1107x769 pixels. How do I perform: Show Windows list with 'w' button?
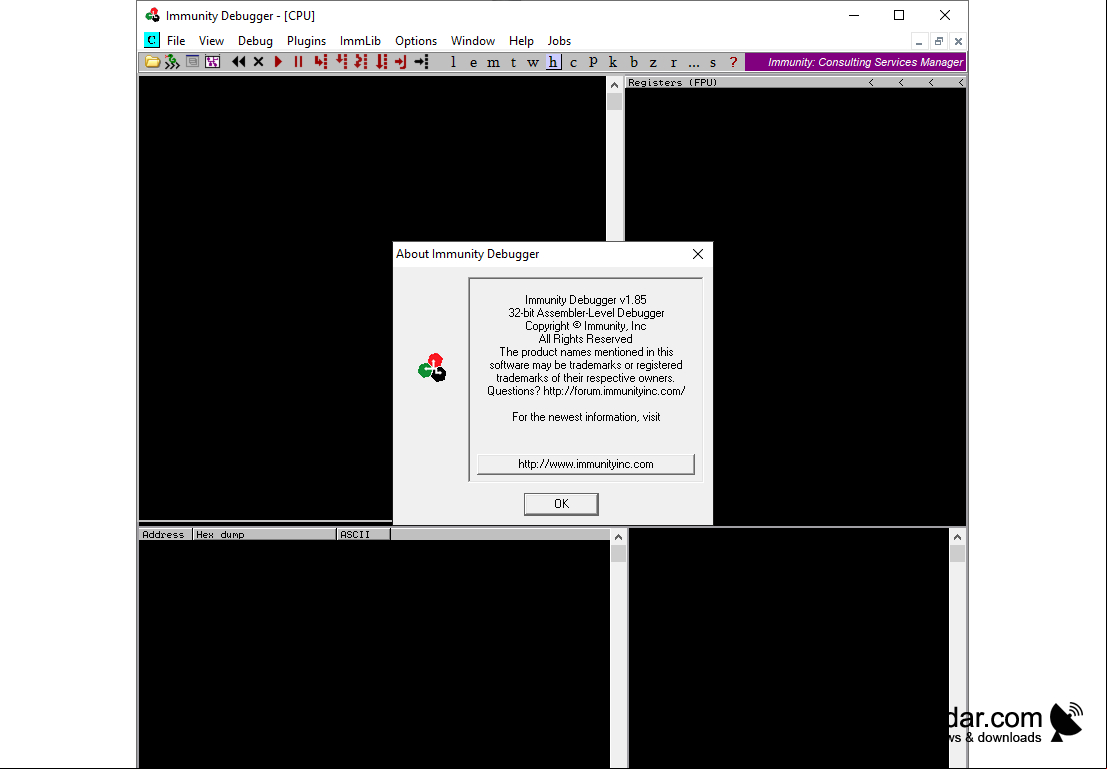click(533, 62)
